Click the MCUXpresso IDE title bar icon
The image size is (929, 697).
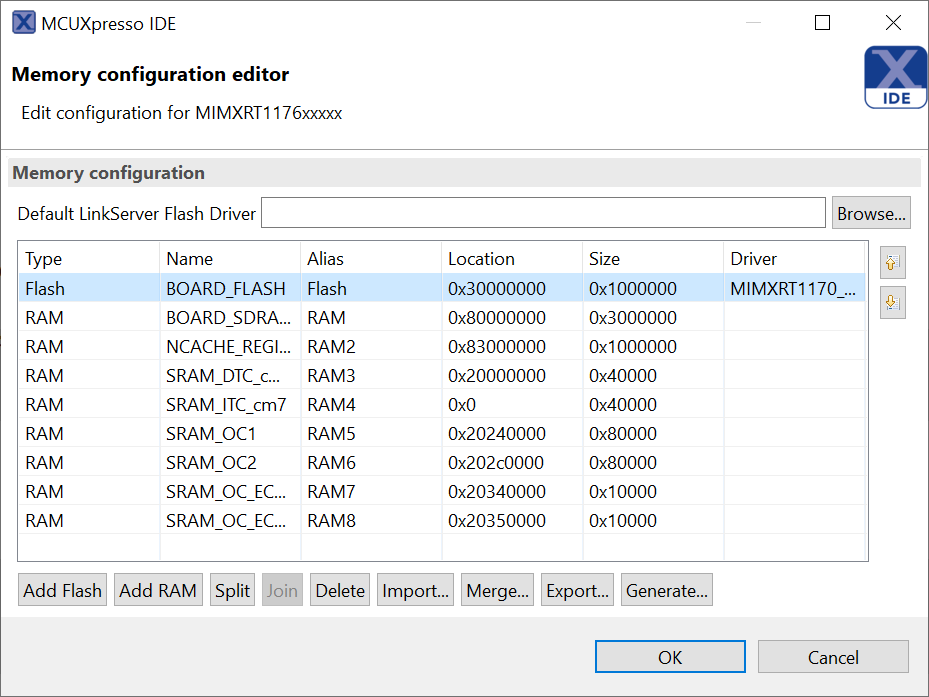coord(22,21)
